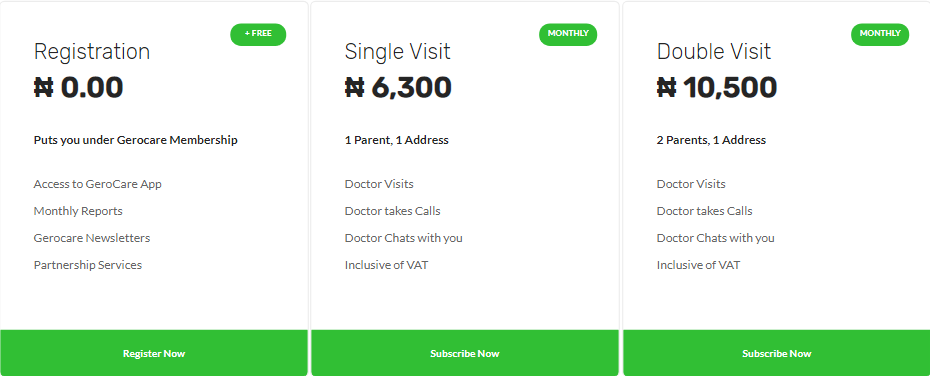
Task: Click the ₦ 10,500 price
Action: pyautogui.click(x=716, y=88)
